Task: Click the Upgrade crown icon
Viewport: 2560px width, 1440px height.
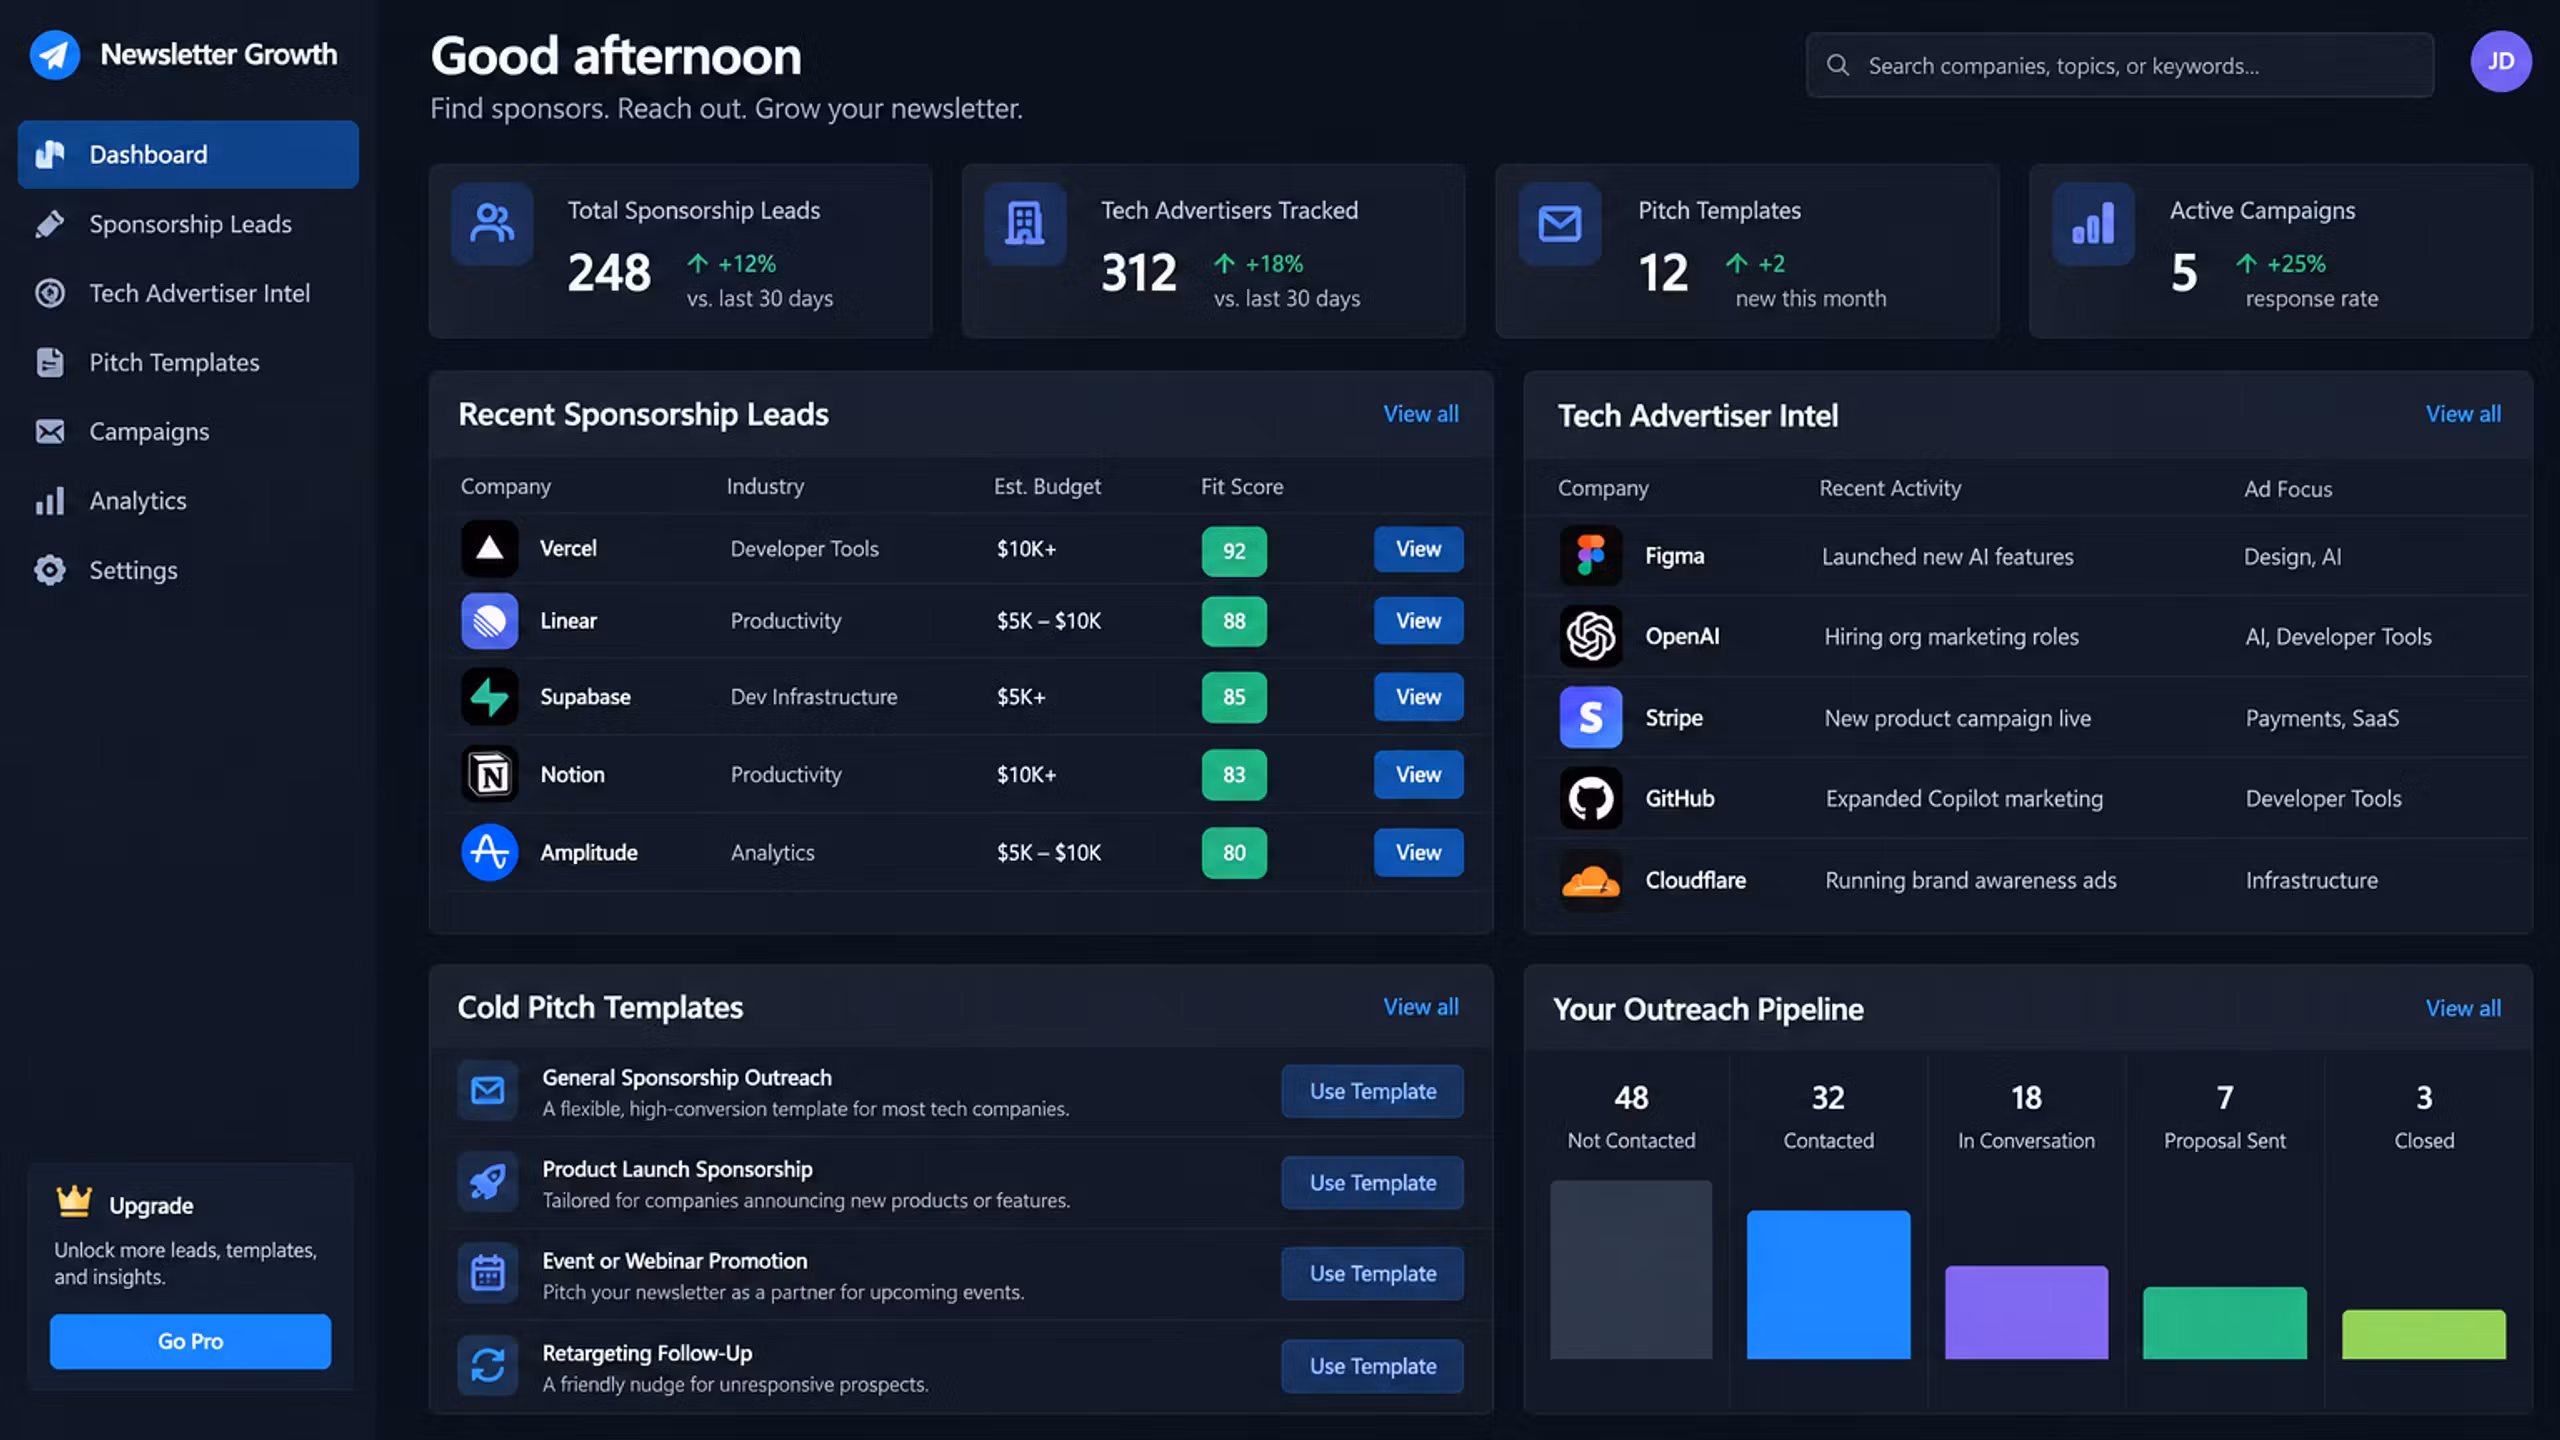Action: click(74, 1201)
